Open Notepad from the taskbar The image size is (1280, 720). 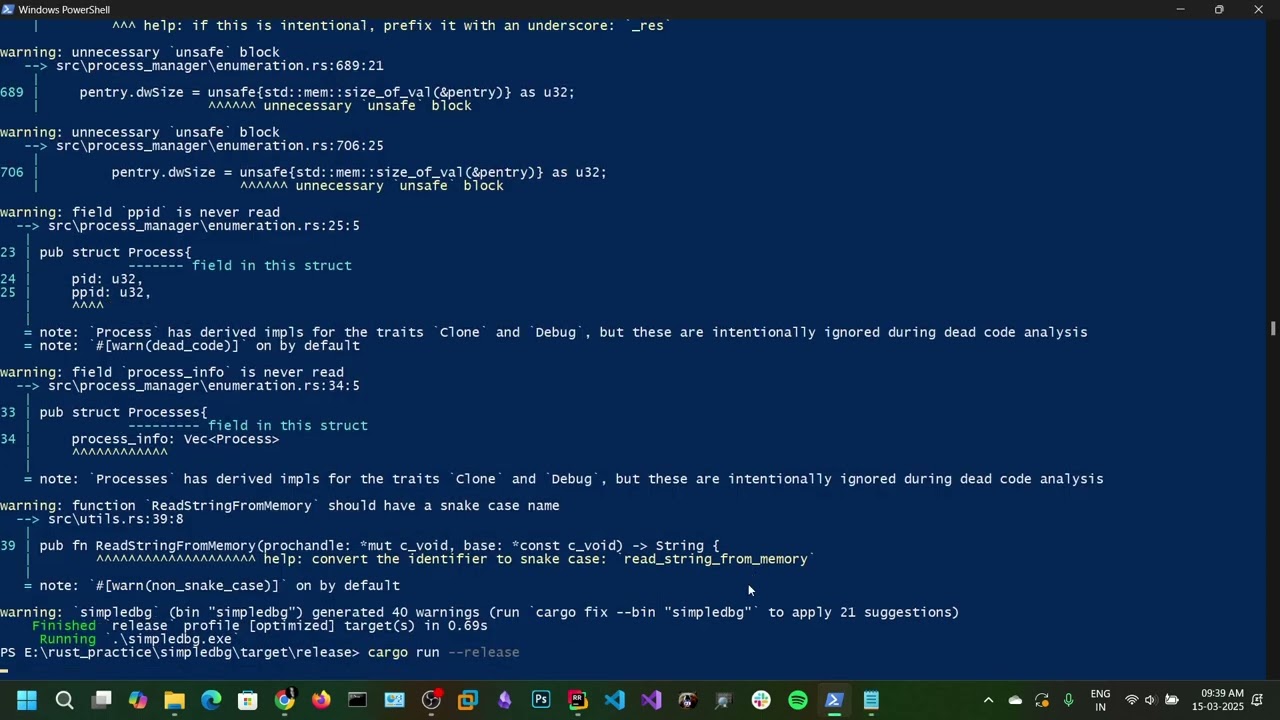tap(871, 700)
